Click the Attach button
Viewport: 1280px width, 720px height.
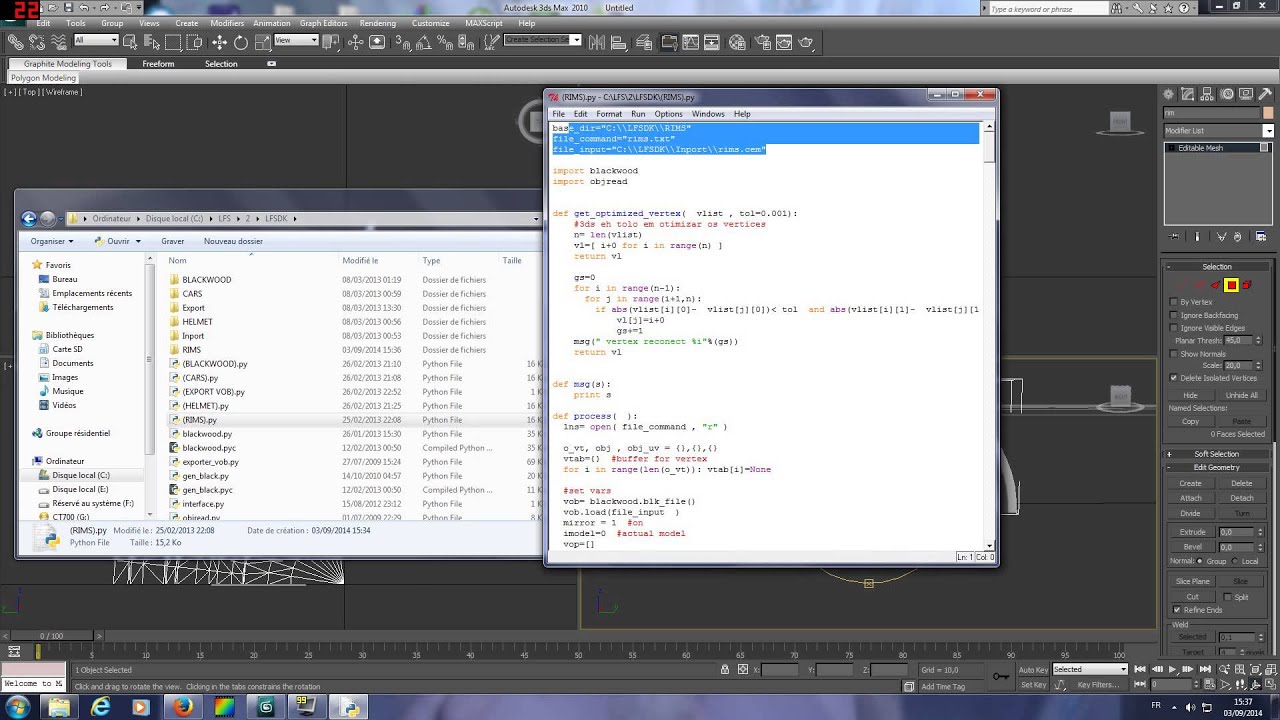pos(1190,498)
